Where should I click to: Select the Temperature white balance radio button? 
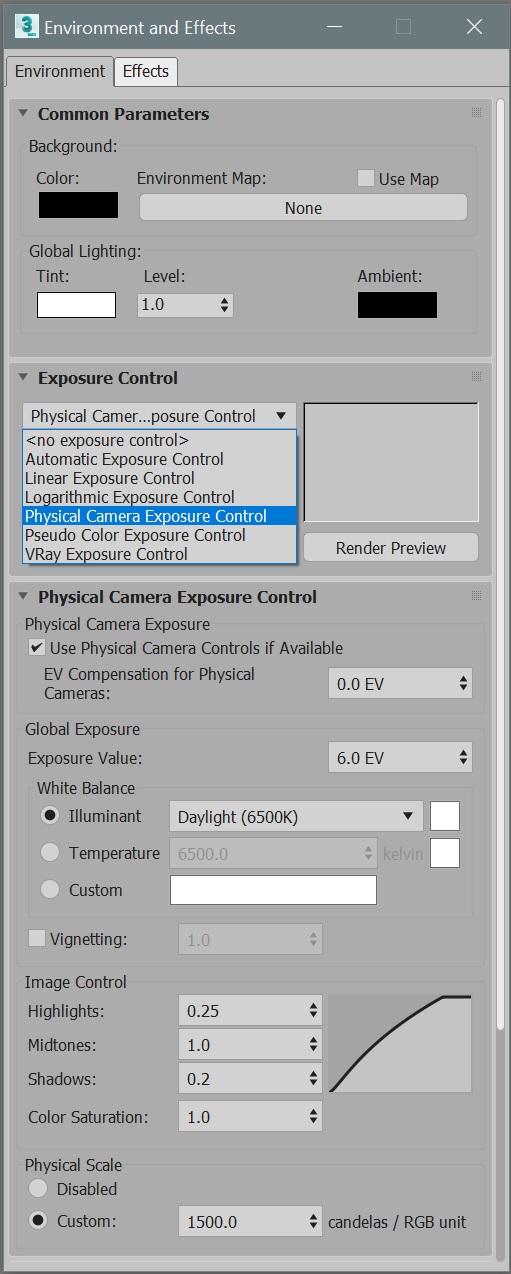pos(50,853)
